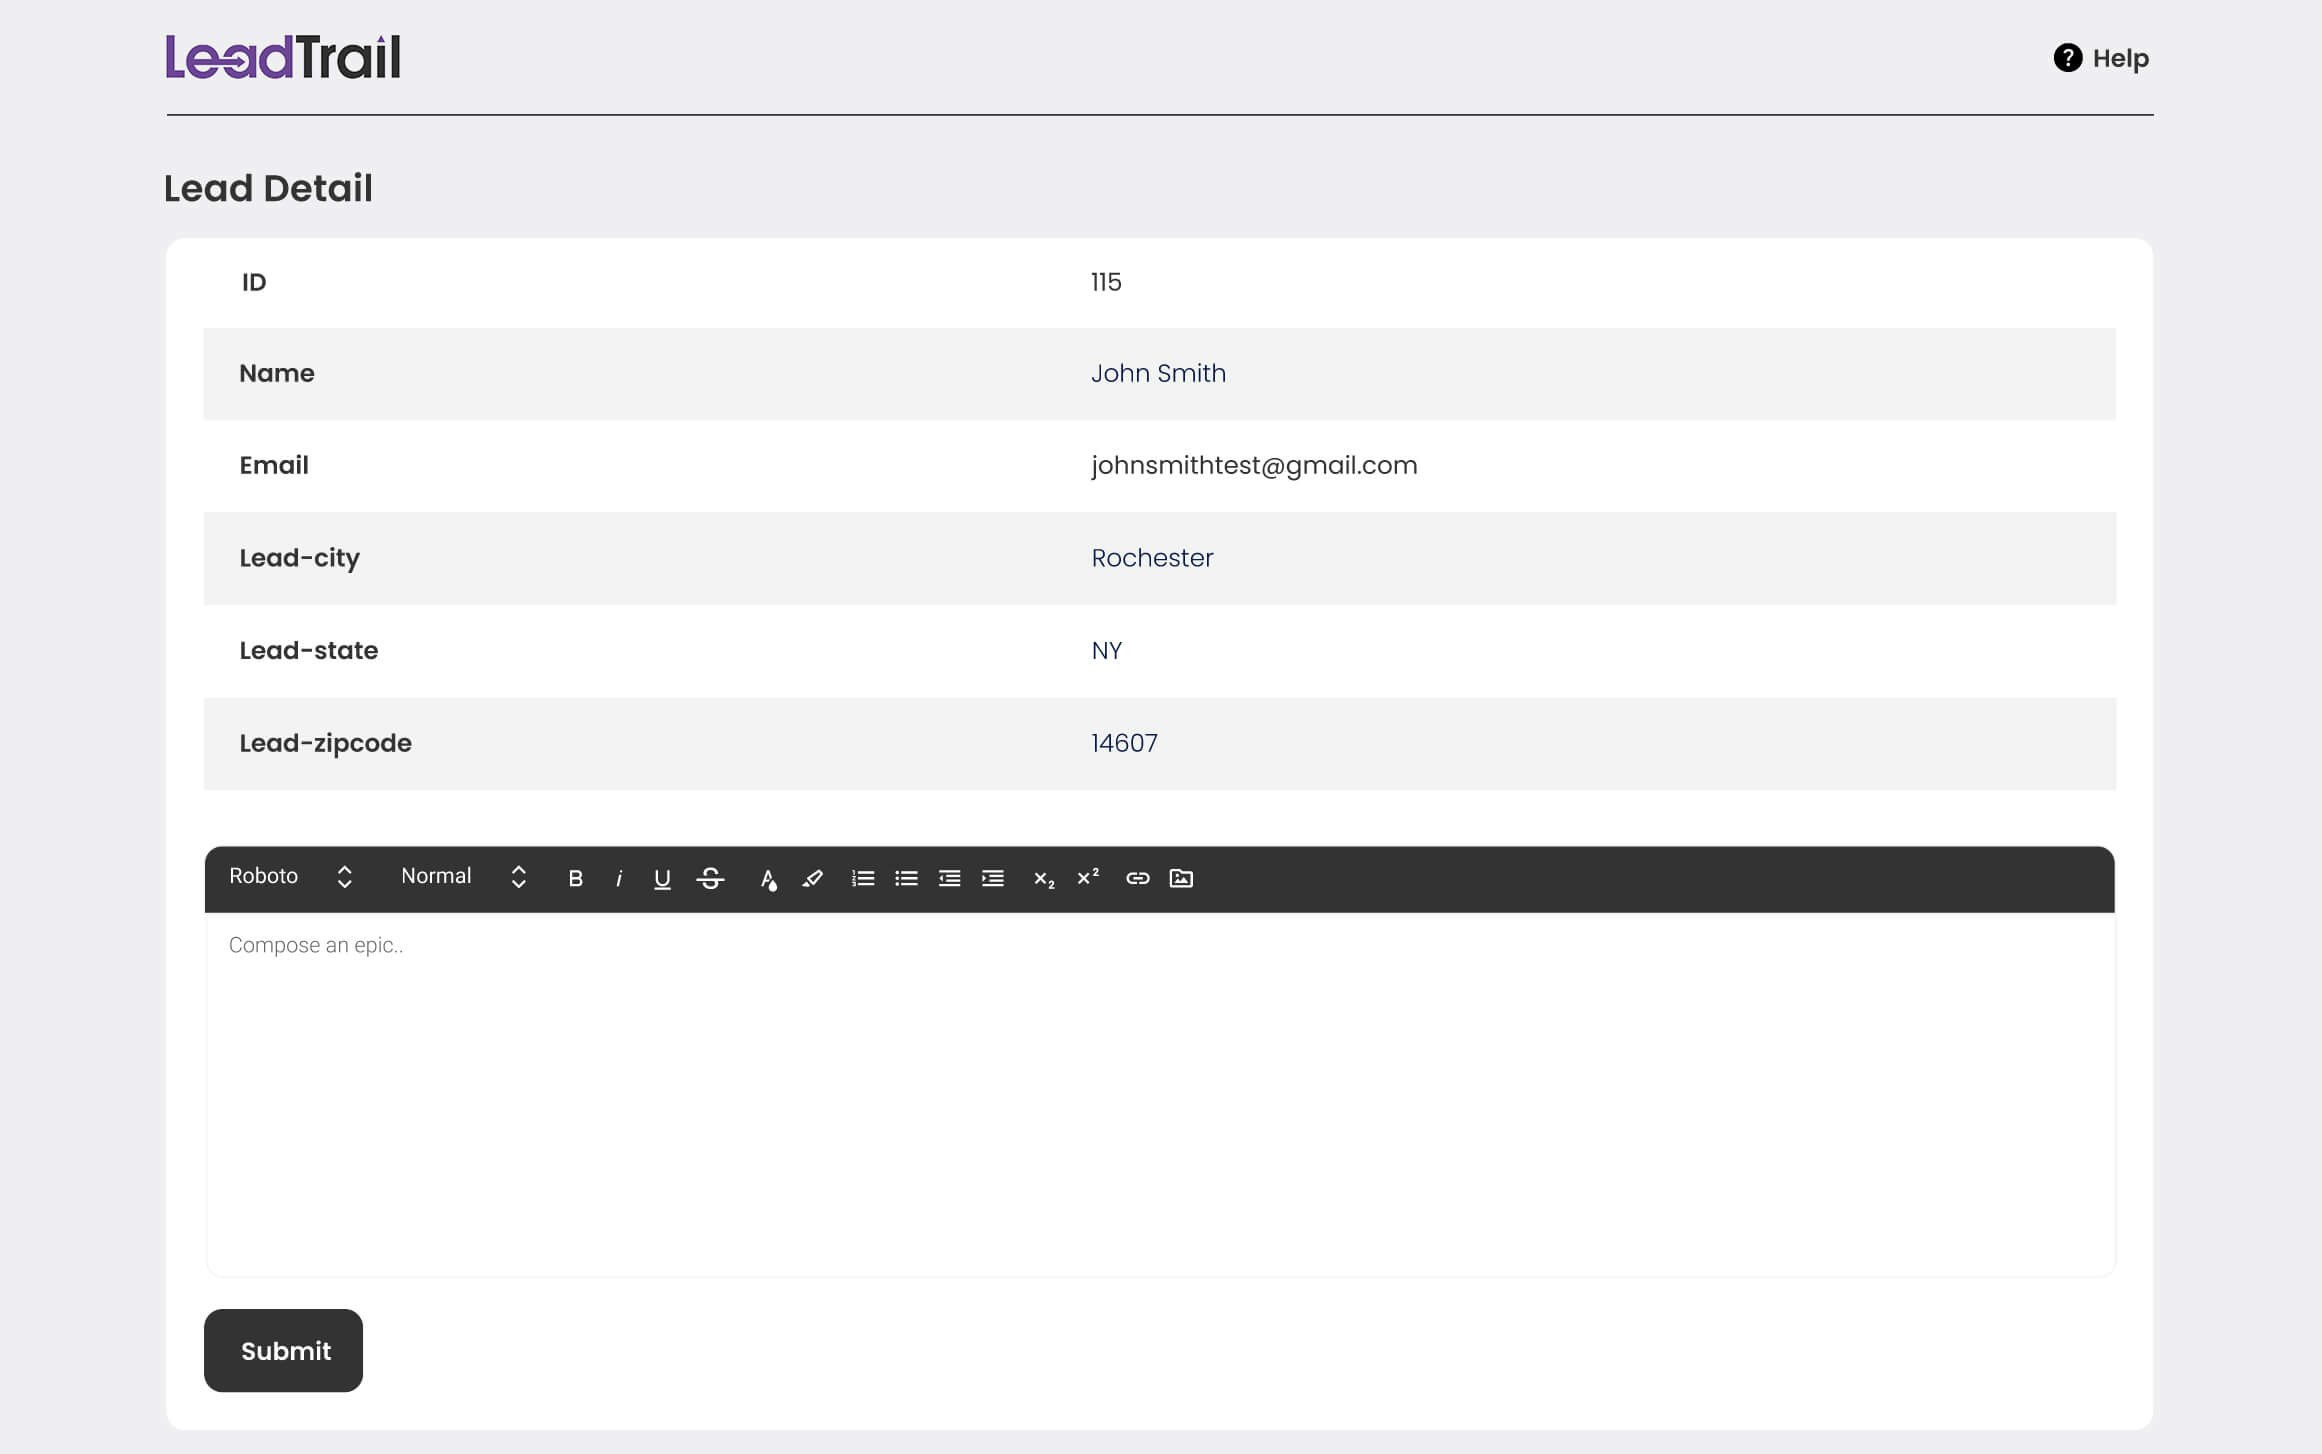The width and height of the screenshot is (2322, 1454).
Task: Click the Lead Detail heading
Action: tap(268, 188)
